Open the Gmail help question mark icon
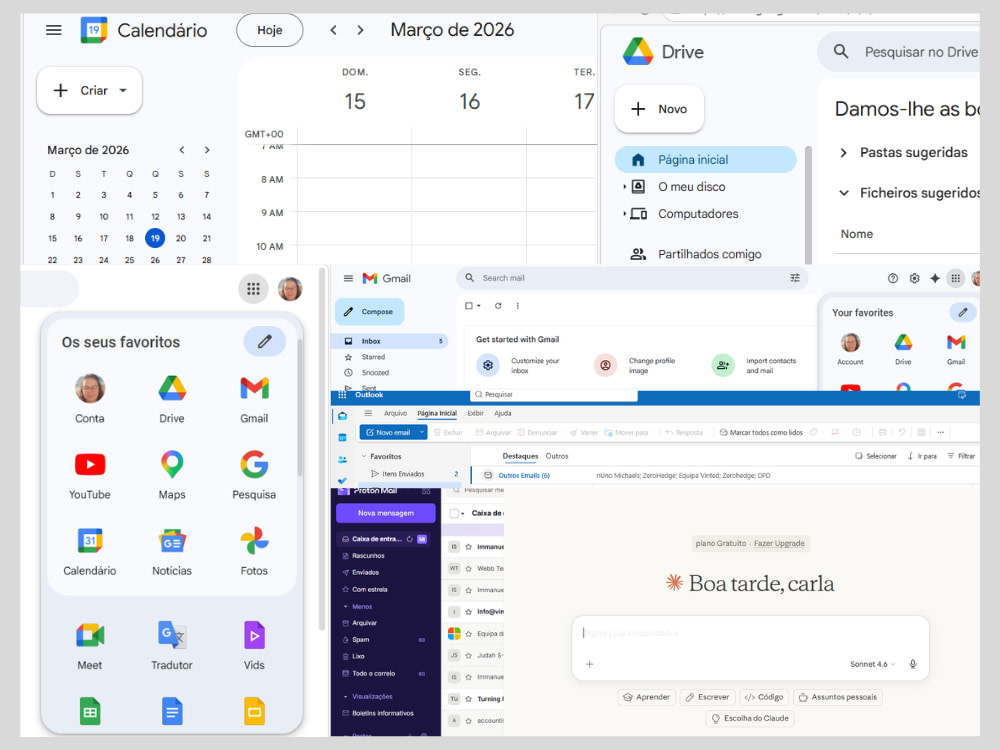Image resolution: width=1000 pixels, height=750 pixels. coord(892,278)
